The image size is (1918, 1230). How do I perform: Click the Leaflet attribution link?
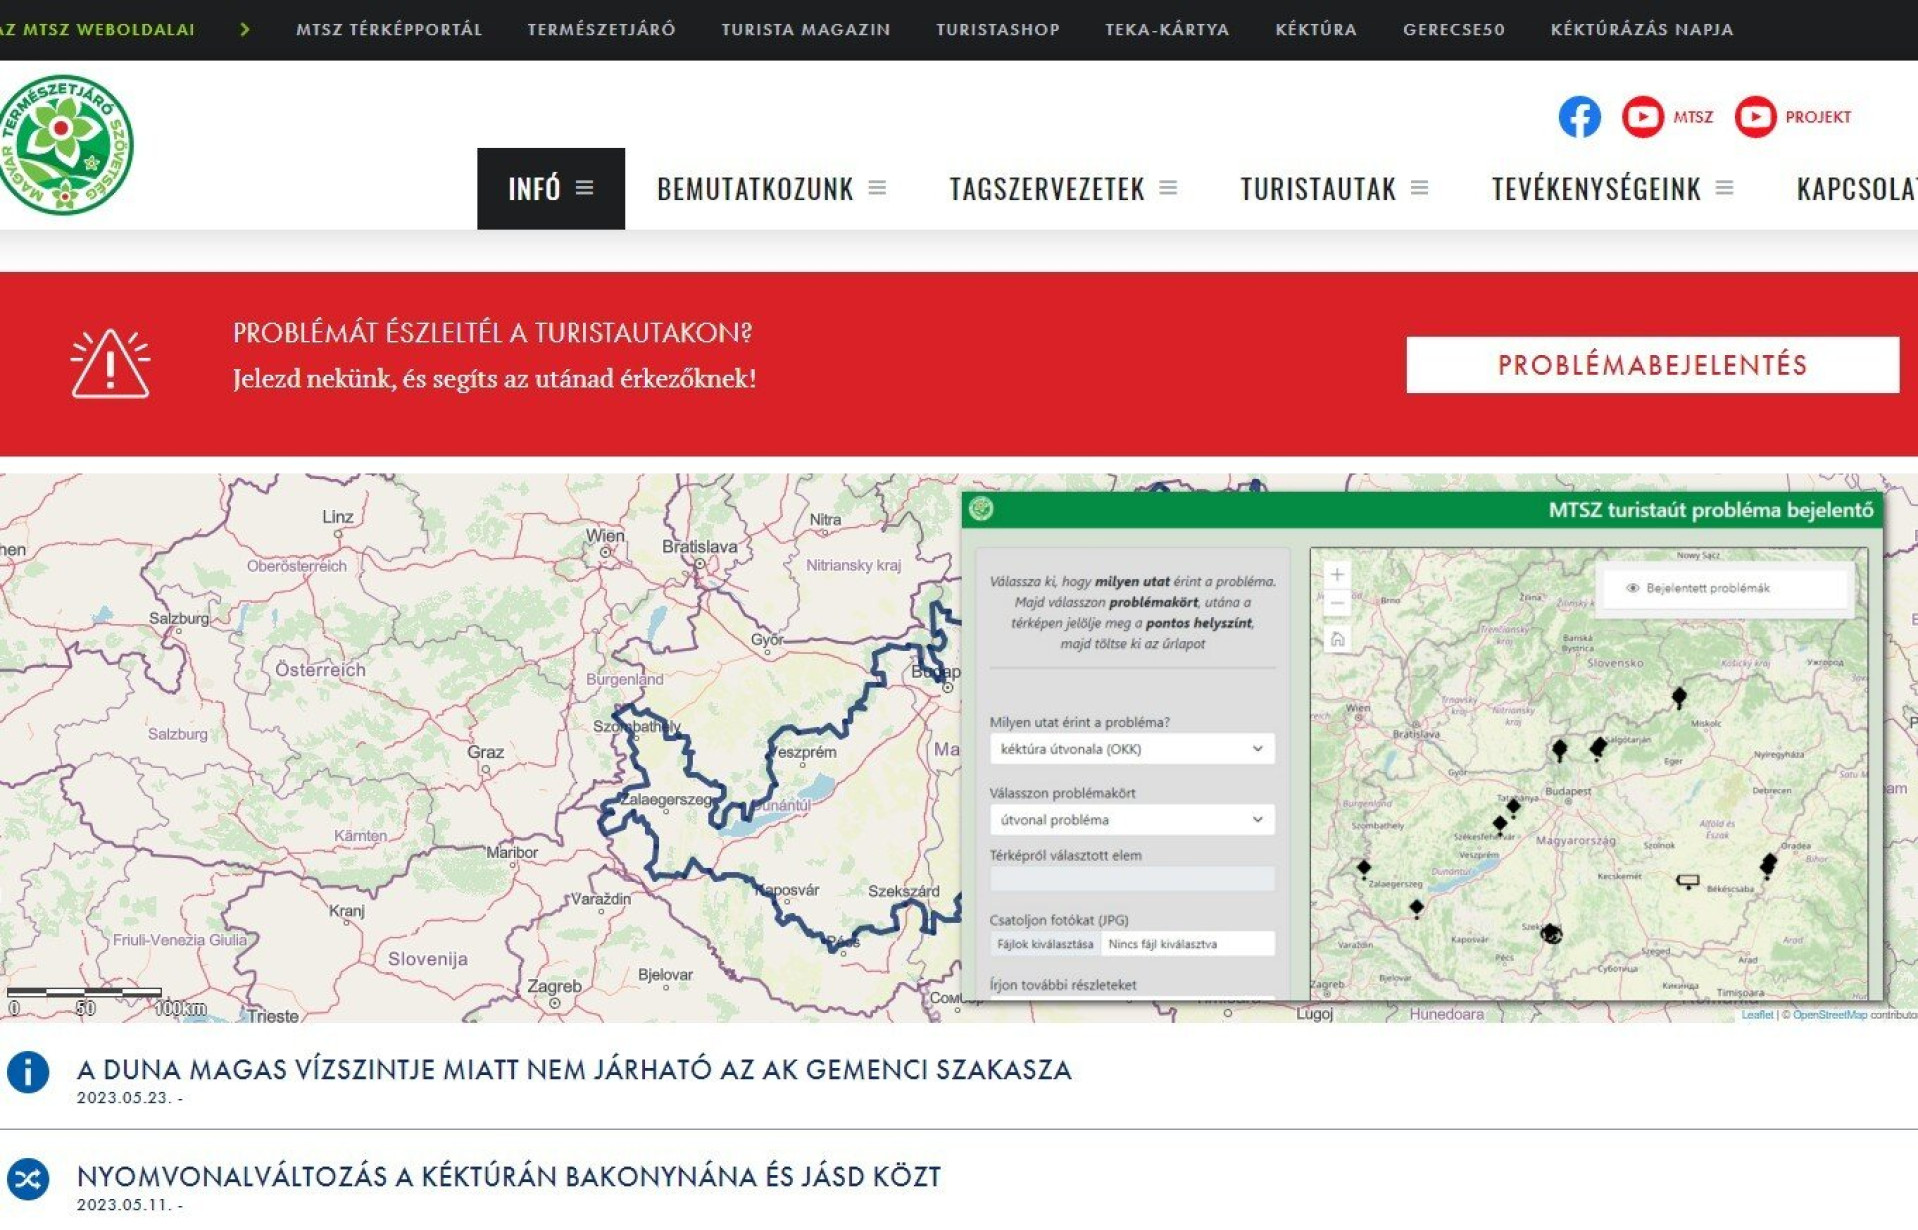click(1757, 1014)
